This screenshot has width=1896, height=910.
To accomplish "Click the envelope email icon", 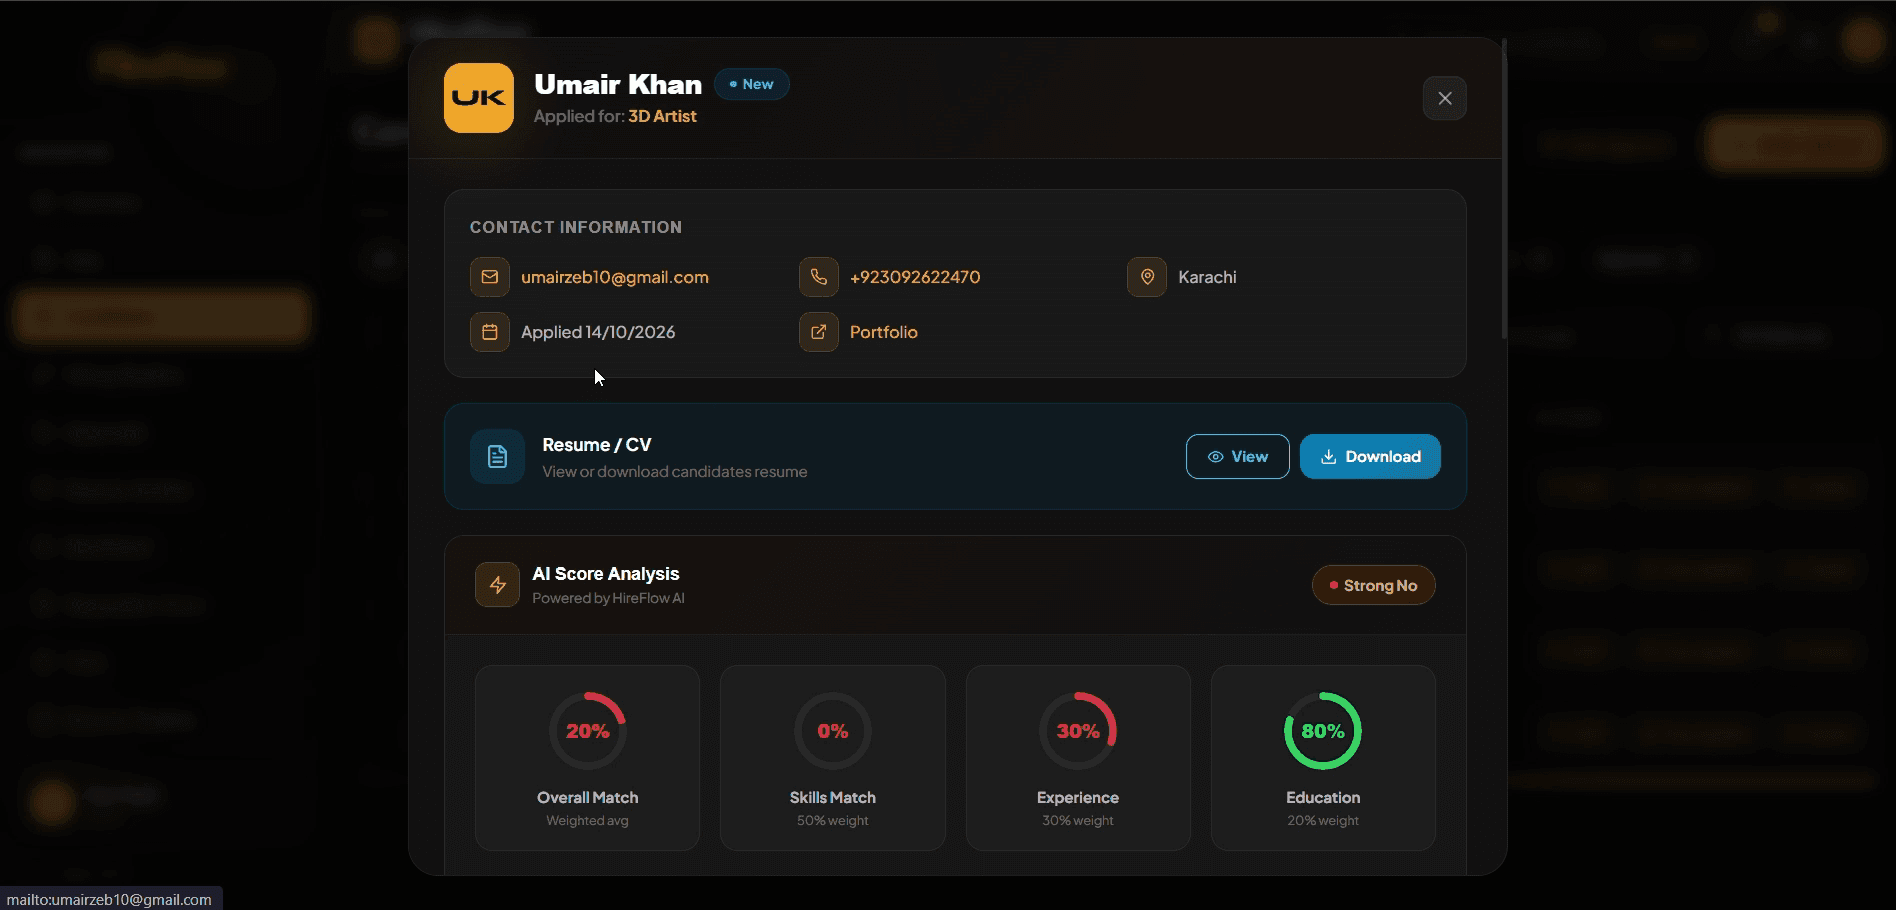I will pyautogui.click(x=490, y=277).
